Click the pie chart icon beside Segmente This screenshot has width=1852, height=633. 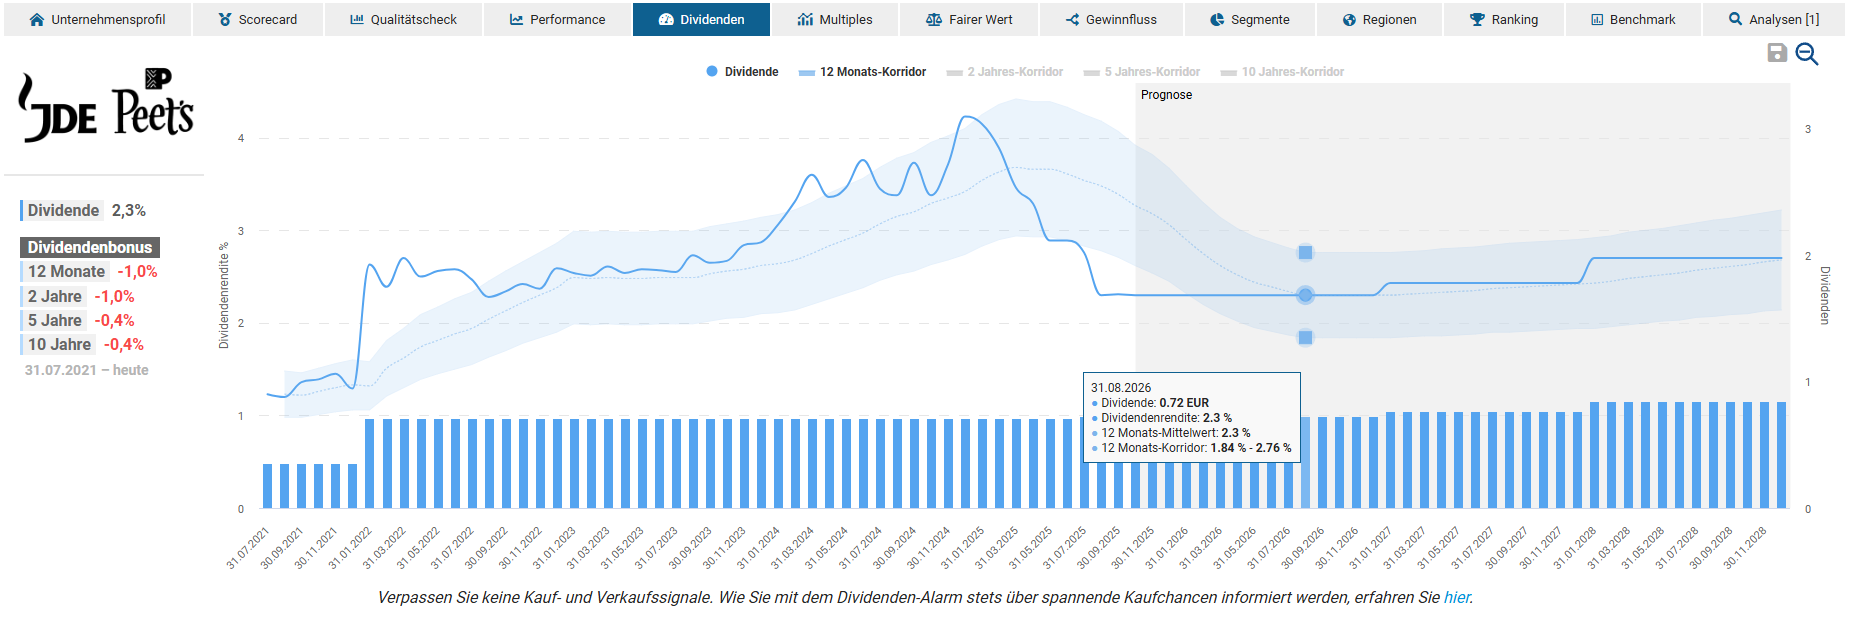click(1217, 20)
